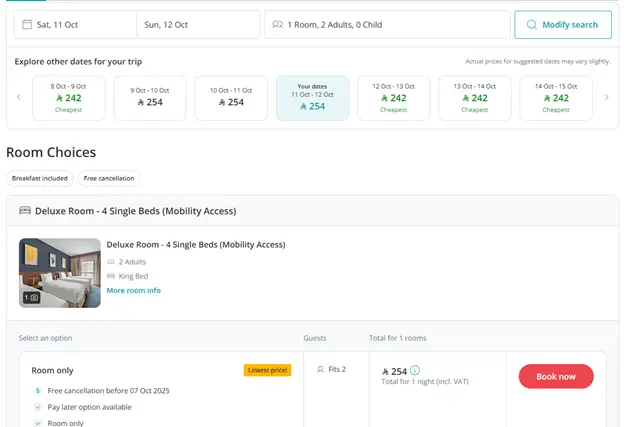The width and height of the screenshot is (624, 427).
Task: Open the room and guests selector
Action: click(x=387, y=24)
